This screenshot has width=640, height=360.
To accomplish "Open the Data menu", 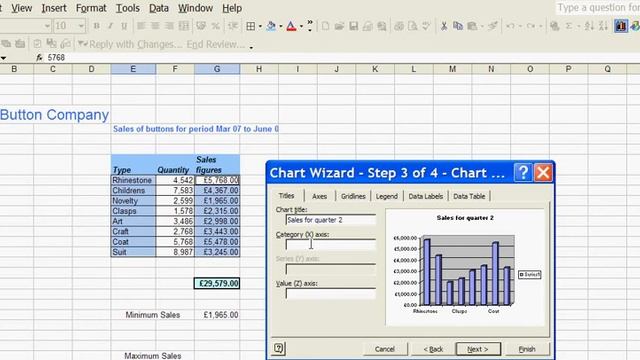I will coord(159,8).
